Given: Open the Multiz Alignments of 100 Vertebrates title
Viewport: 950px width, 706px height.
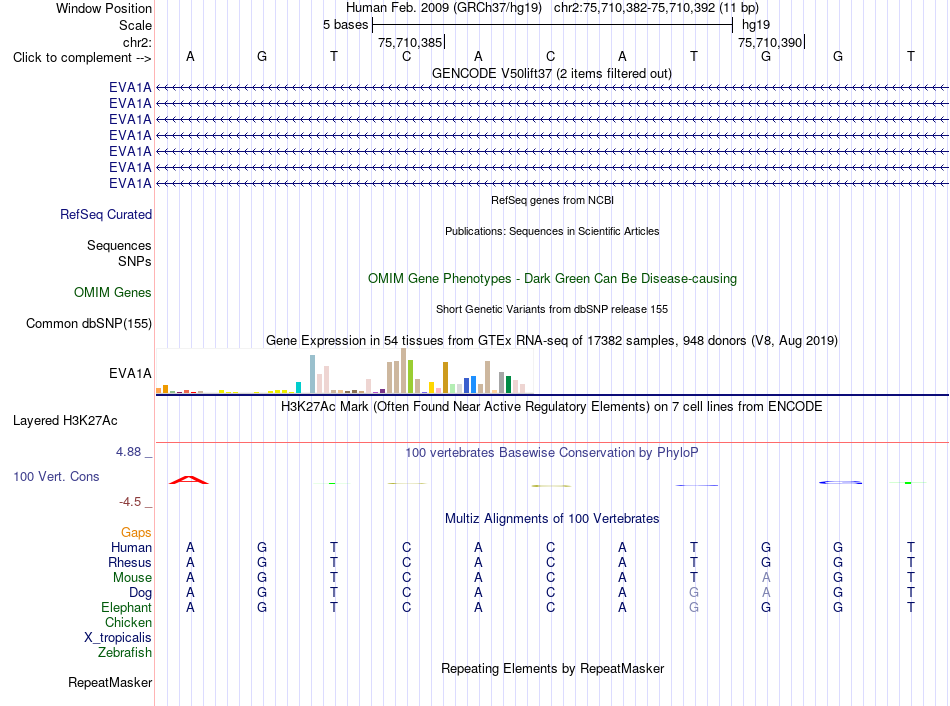Looking at the screenshot, I should [552, 519].
